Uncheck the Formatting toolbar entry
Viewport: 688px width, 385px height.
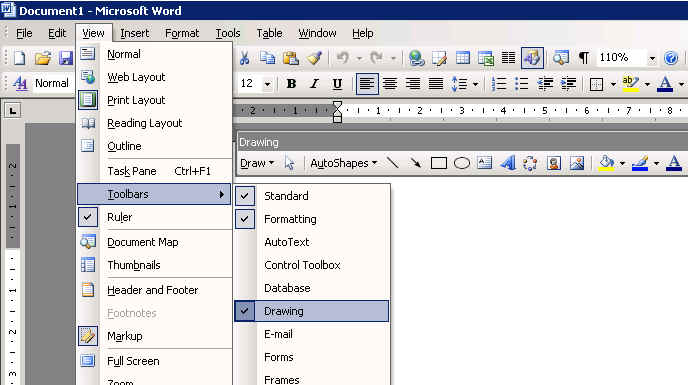click(312, 219)
